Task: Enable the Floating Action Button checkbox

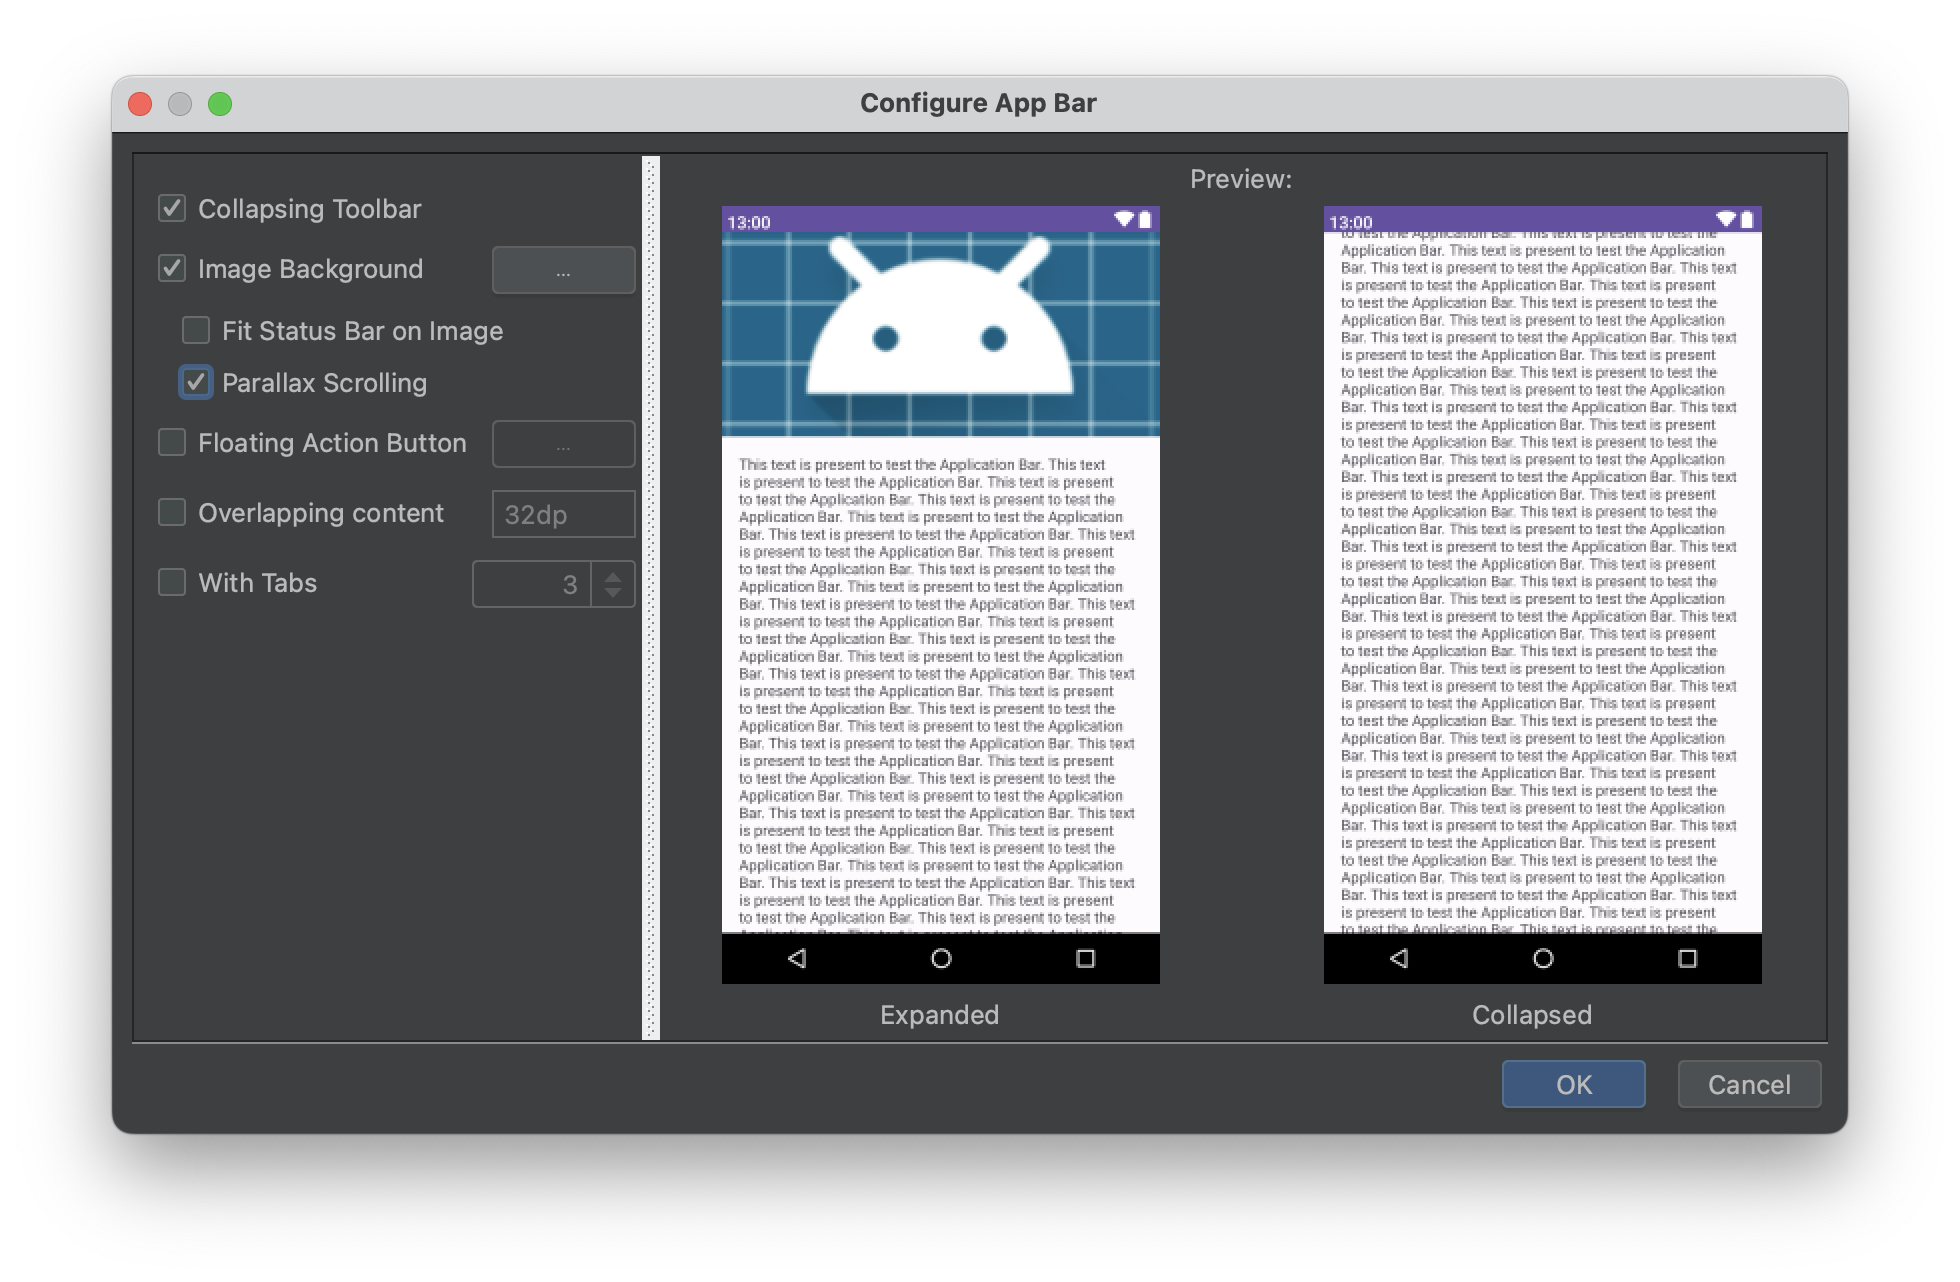Action: (x=172, y=442)
